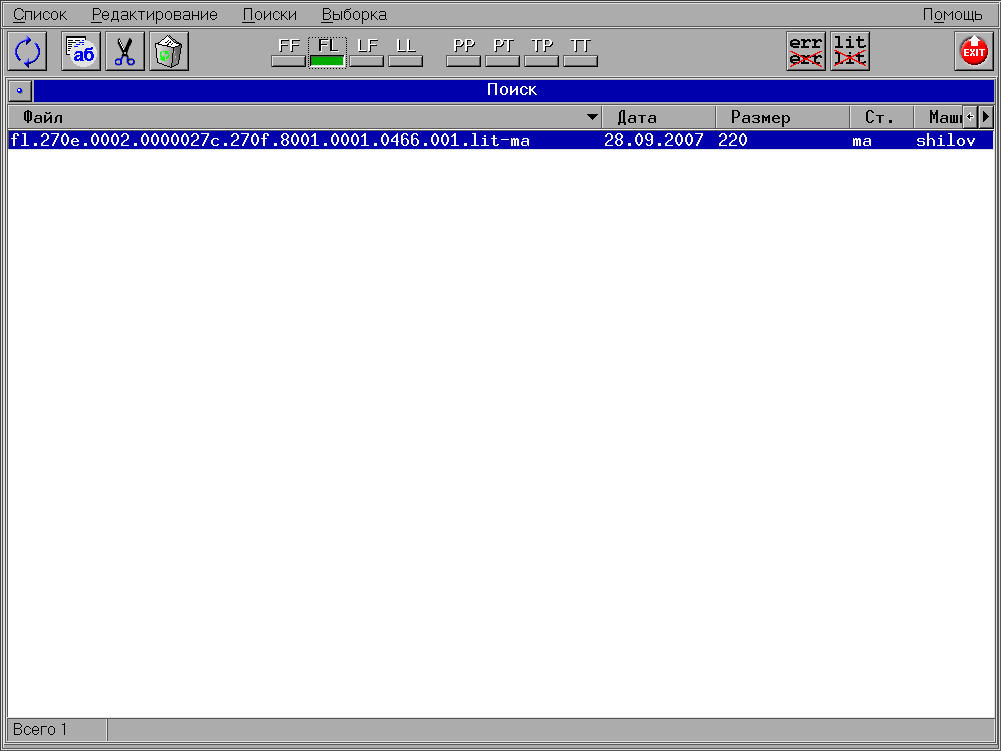Open the Поиски menu
The image size is (1001, 751).
269,14
